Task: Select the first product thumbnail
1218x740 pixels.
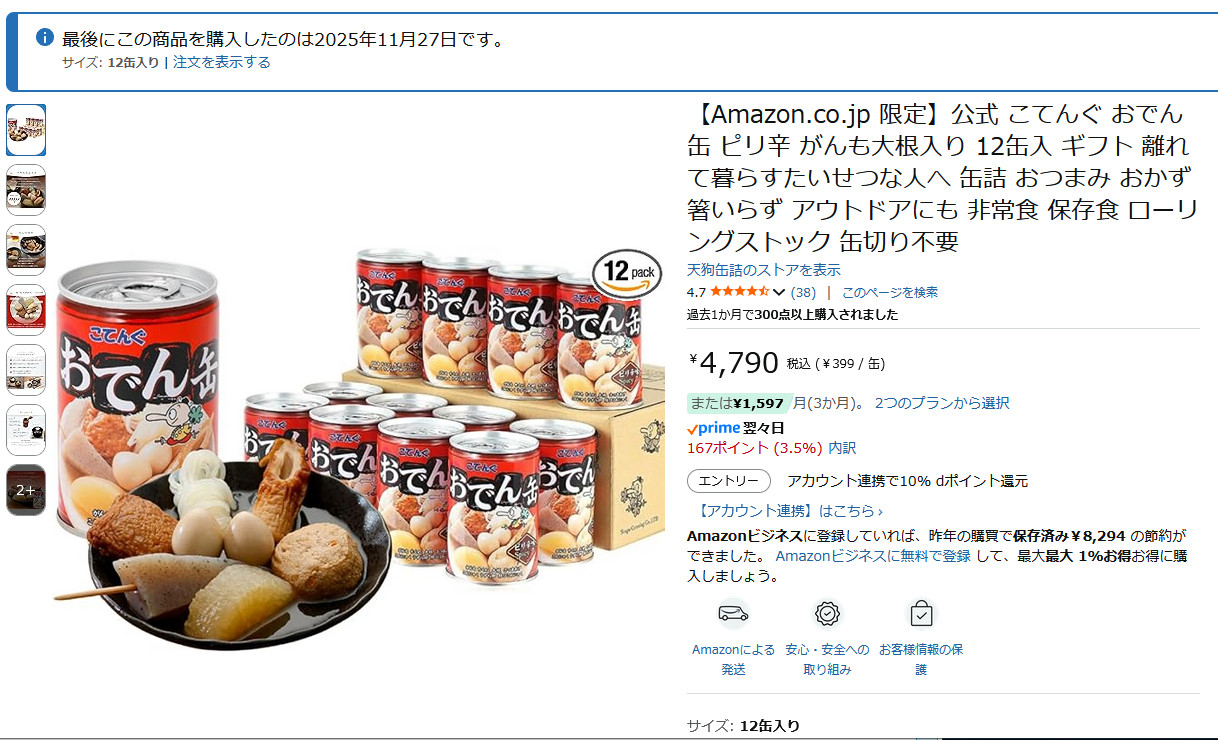Action: pos(26,130)
